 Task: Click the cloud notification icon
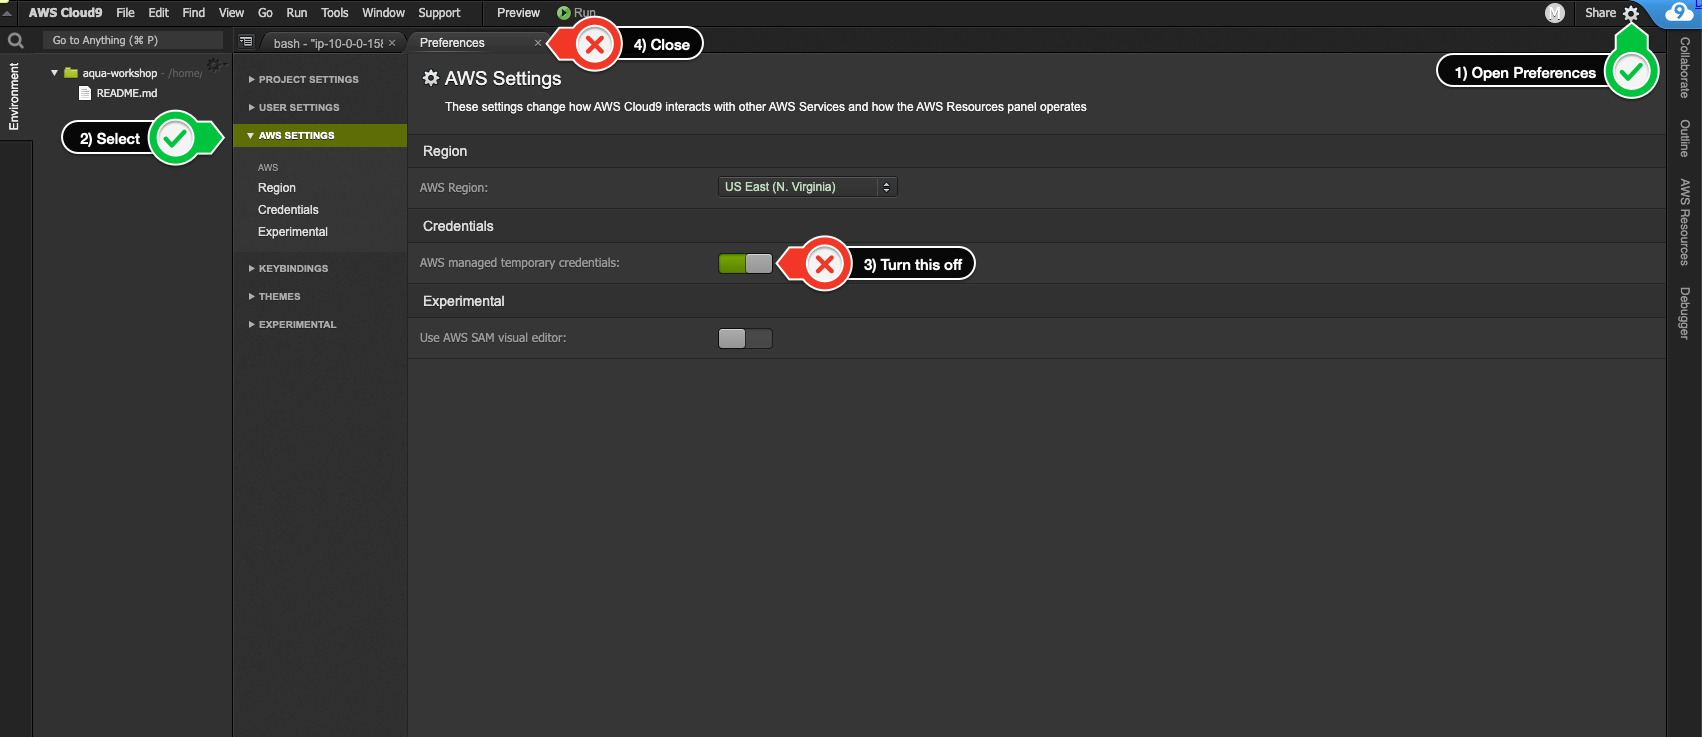pos(1679,13)
